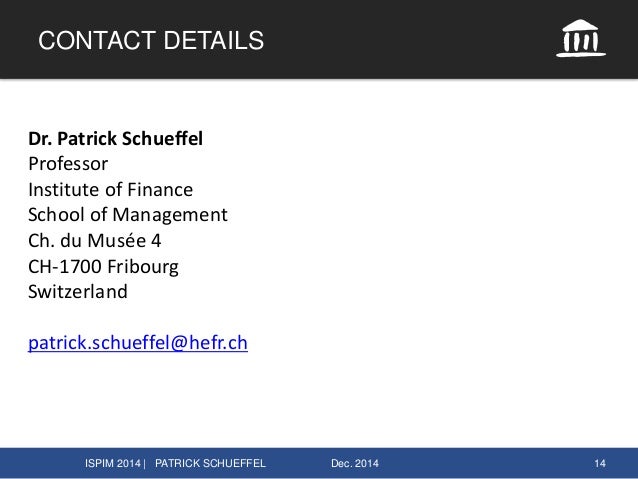
Task: Click PATRICK SCHUEFFEL in the footer bar
Action: pyautogui.click(x=210, y=463)
